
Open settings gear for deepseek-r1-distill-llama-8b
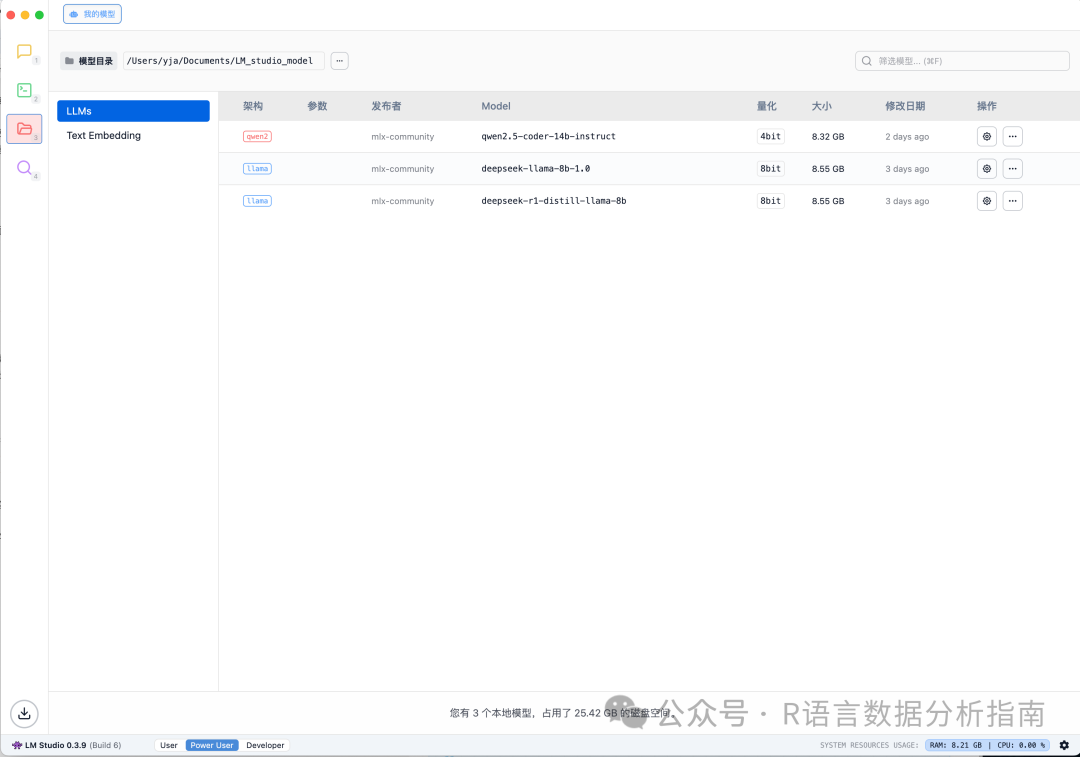[986, 201]
